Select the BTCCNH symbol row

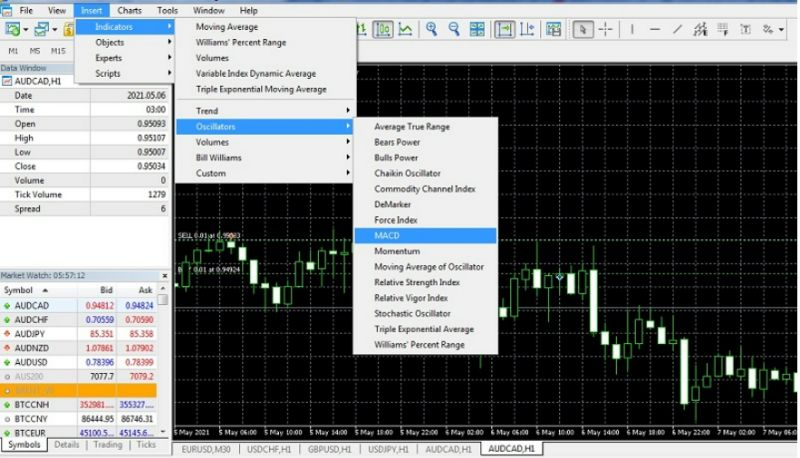79,405
